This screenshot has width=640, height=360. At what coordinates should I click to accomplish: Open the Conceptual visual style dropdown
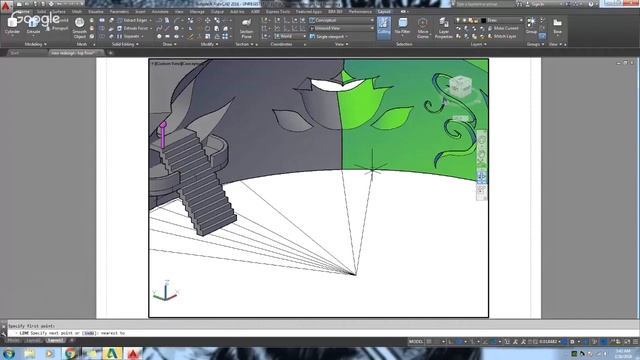pyautogui.click(x=342, y=20)
